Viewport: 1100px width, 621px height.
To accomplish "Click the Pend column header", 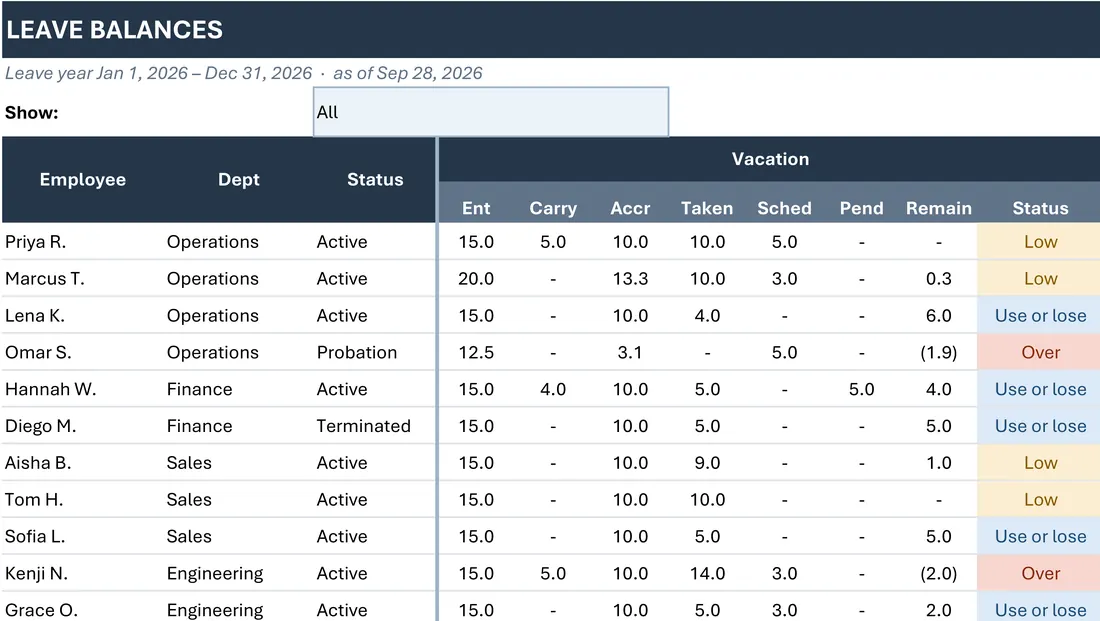I will click(x=861, y=208).
